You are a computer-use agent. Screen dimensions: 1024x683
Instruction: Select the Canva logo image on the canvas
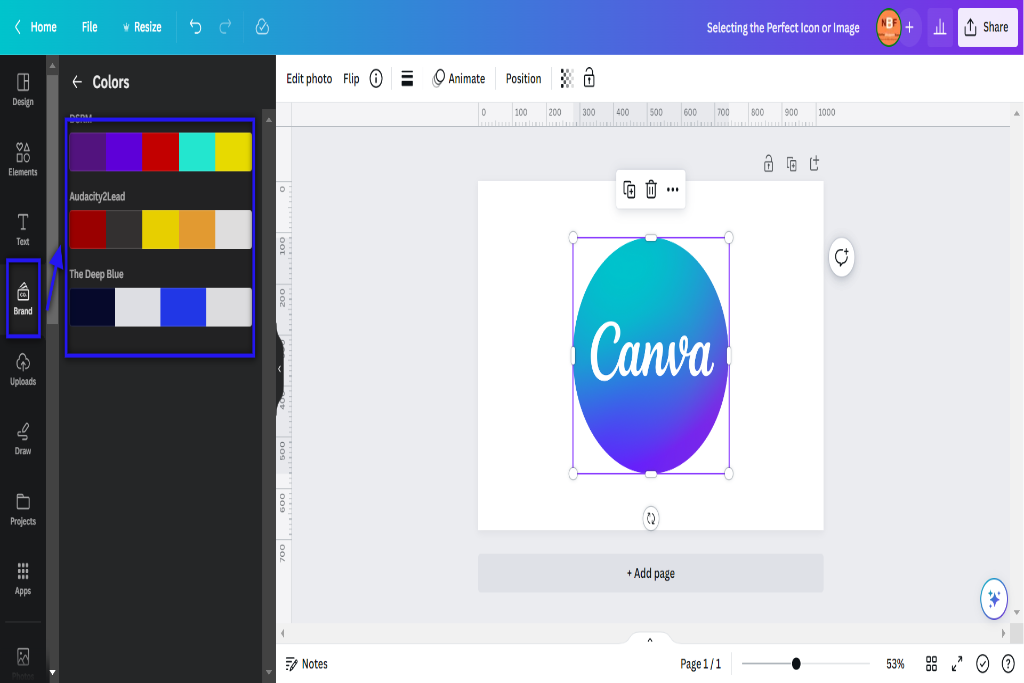click(x=651, y=356)
